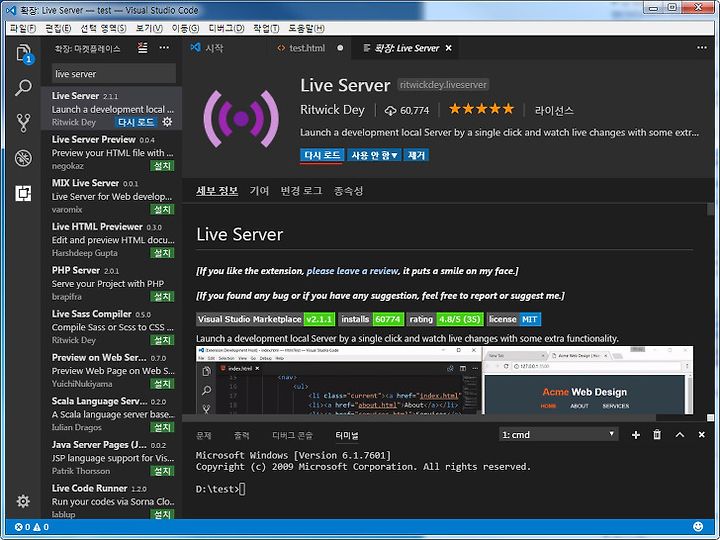Click the Live Server purple logo

coord(242,119)
